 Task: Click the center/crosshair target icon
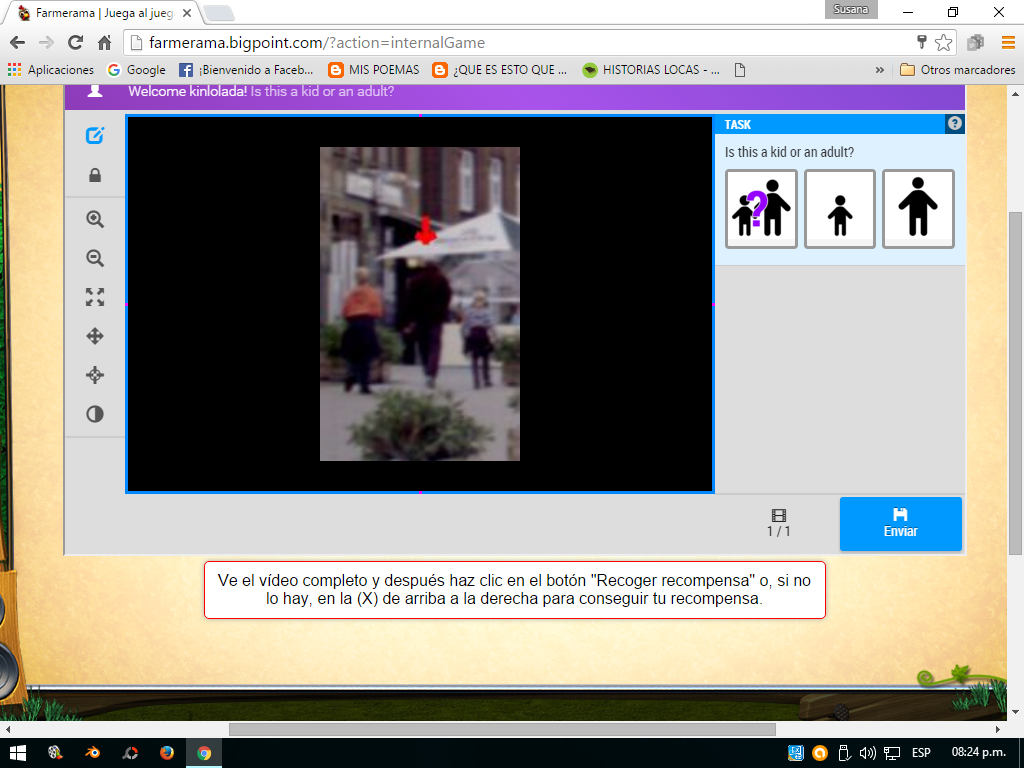(x=95, y=375)
